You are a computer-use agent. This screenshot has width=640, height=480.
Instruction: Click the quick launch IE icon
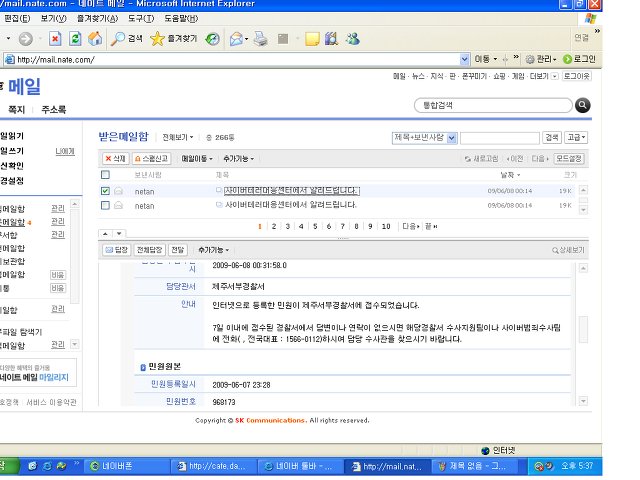[47, 466]
